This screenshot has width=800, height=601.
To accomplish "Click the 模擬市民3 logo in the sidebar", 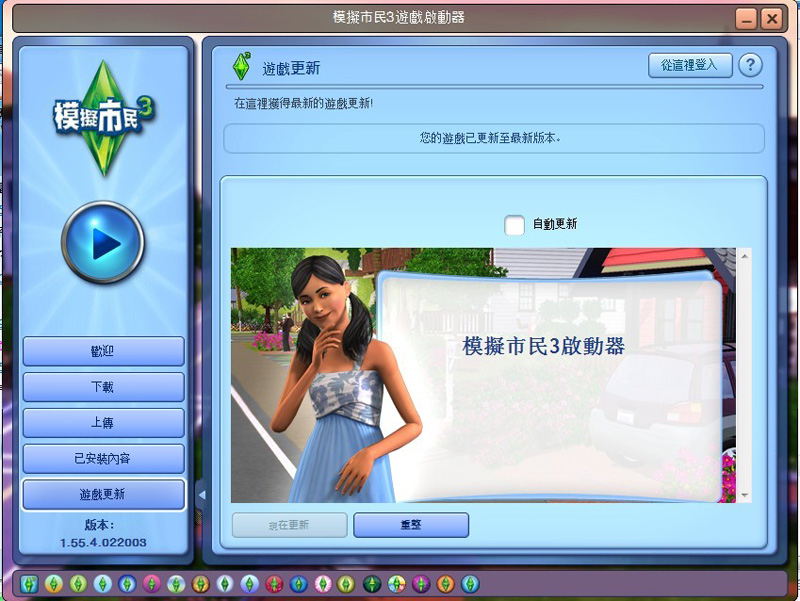I will [x=104, y=118].
